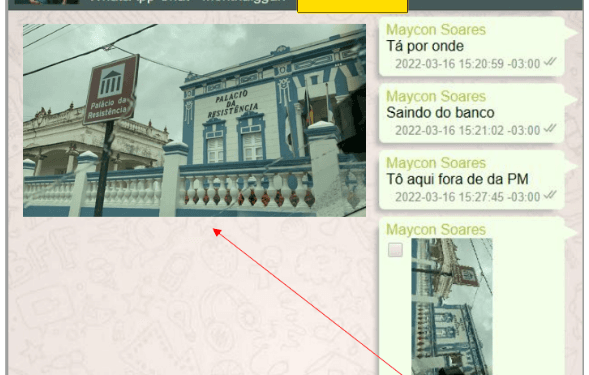The height and width of the screenshot is (375, 589).
Task: Click the read checkmarks on 'Tô aqui fora de da PM'
Action: 550,195
